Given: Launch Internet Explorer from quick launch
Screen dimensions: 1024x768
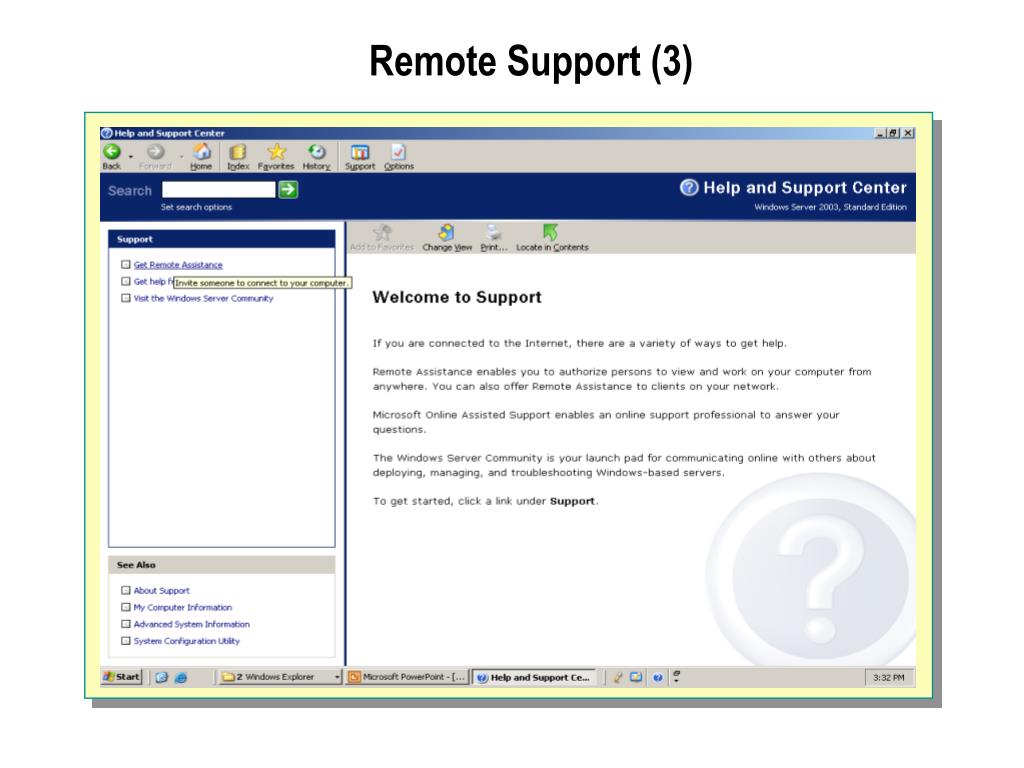Looking at the screenshot, I should coord(181,678).
